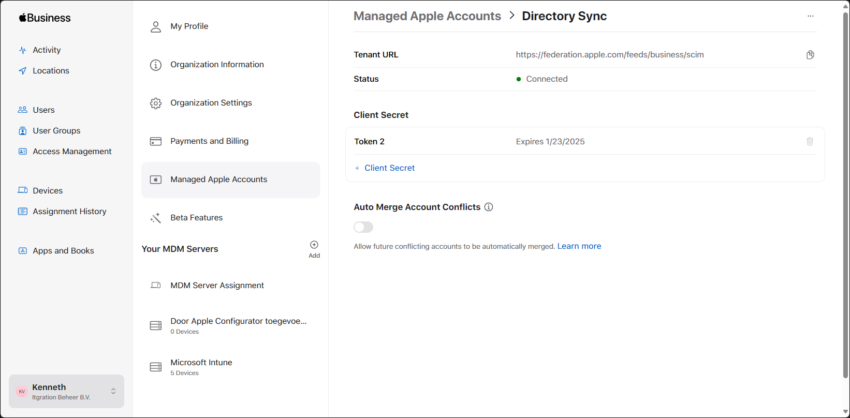Open the more options ellipsis menu
Screen dimensions: 850x418
(810, 16)
